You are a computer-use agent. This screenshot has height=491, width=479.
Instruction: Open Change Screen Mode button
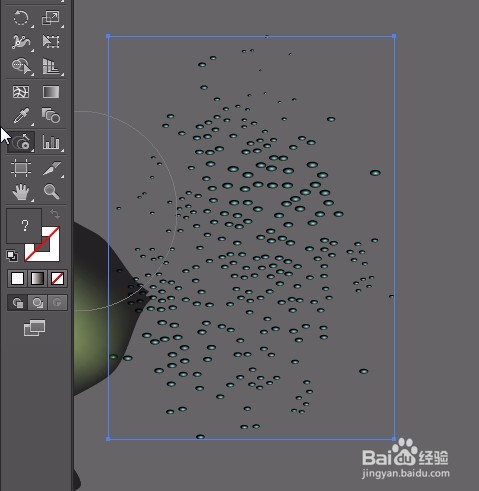pyautogui.click(x=34, y=328)
